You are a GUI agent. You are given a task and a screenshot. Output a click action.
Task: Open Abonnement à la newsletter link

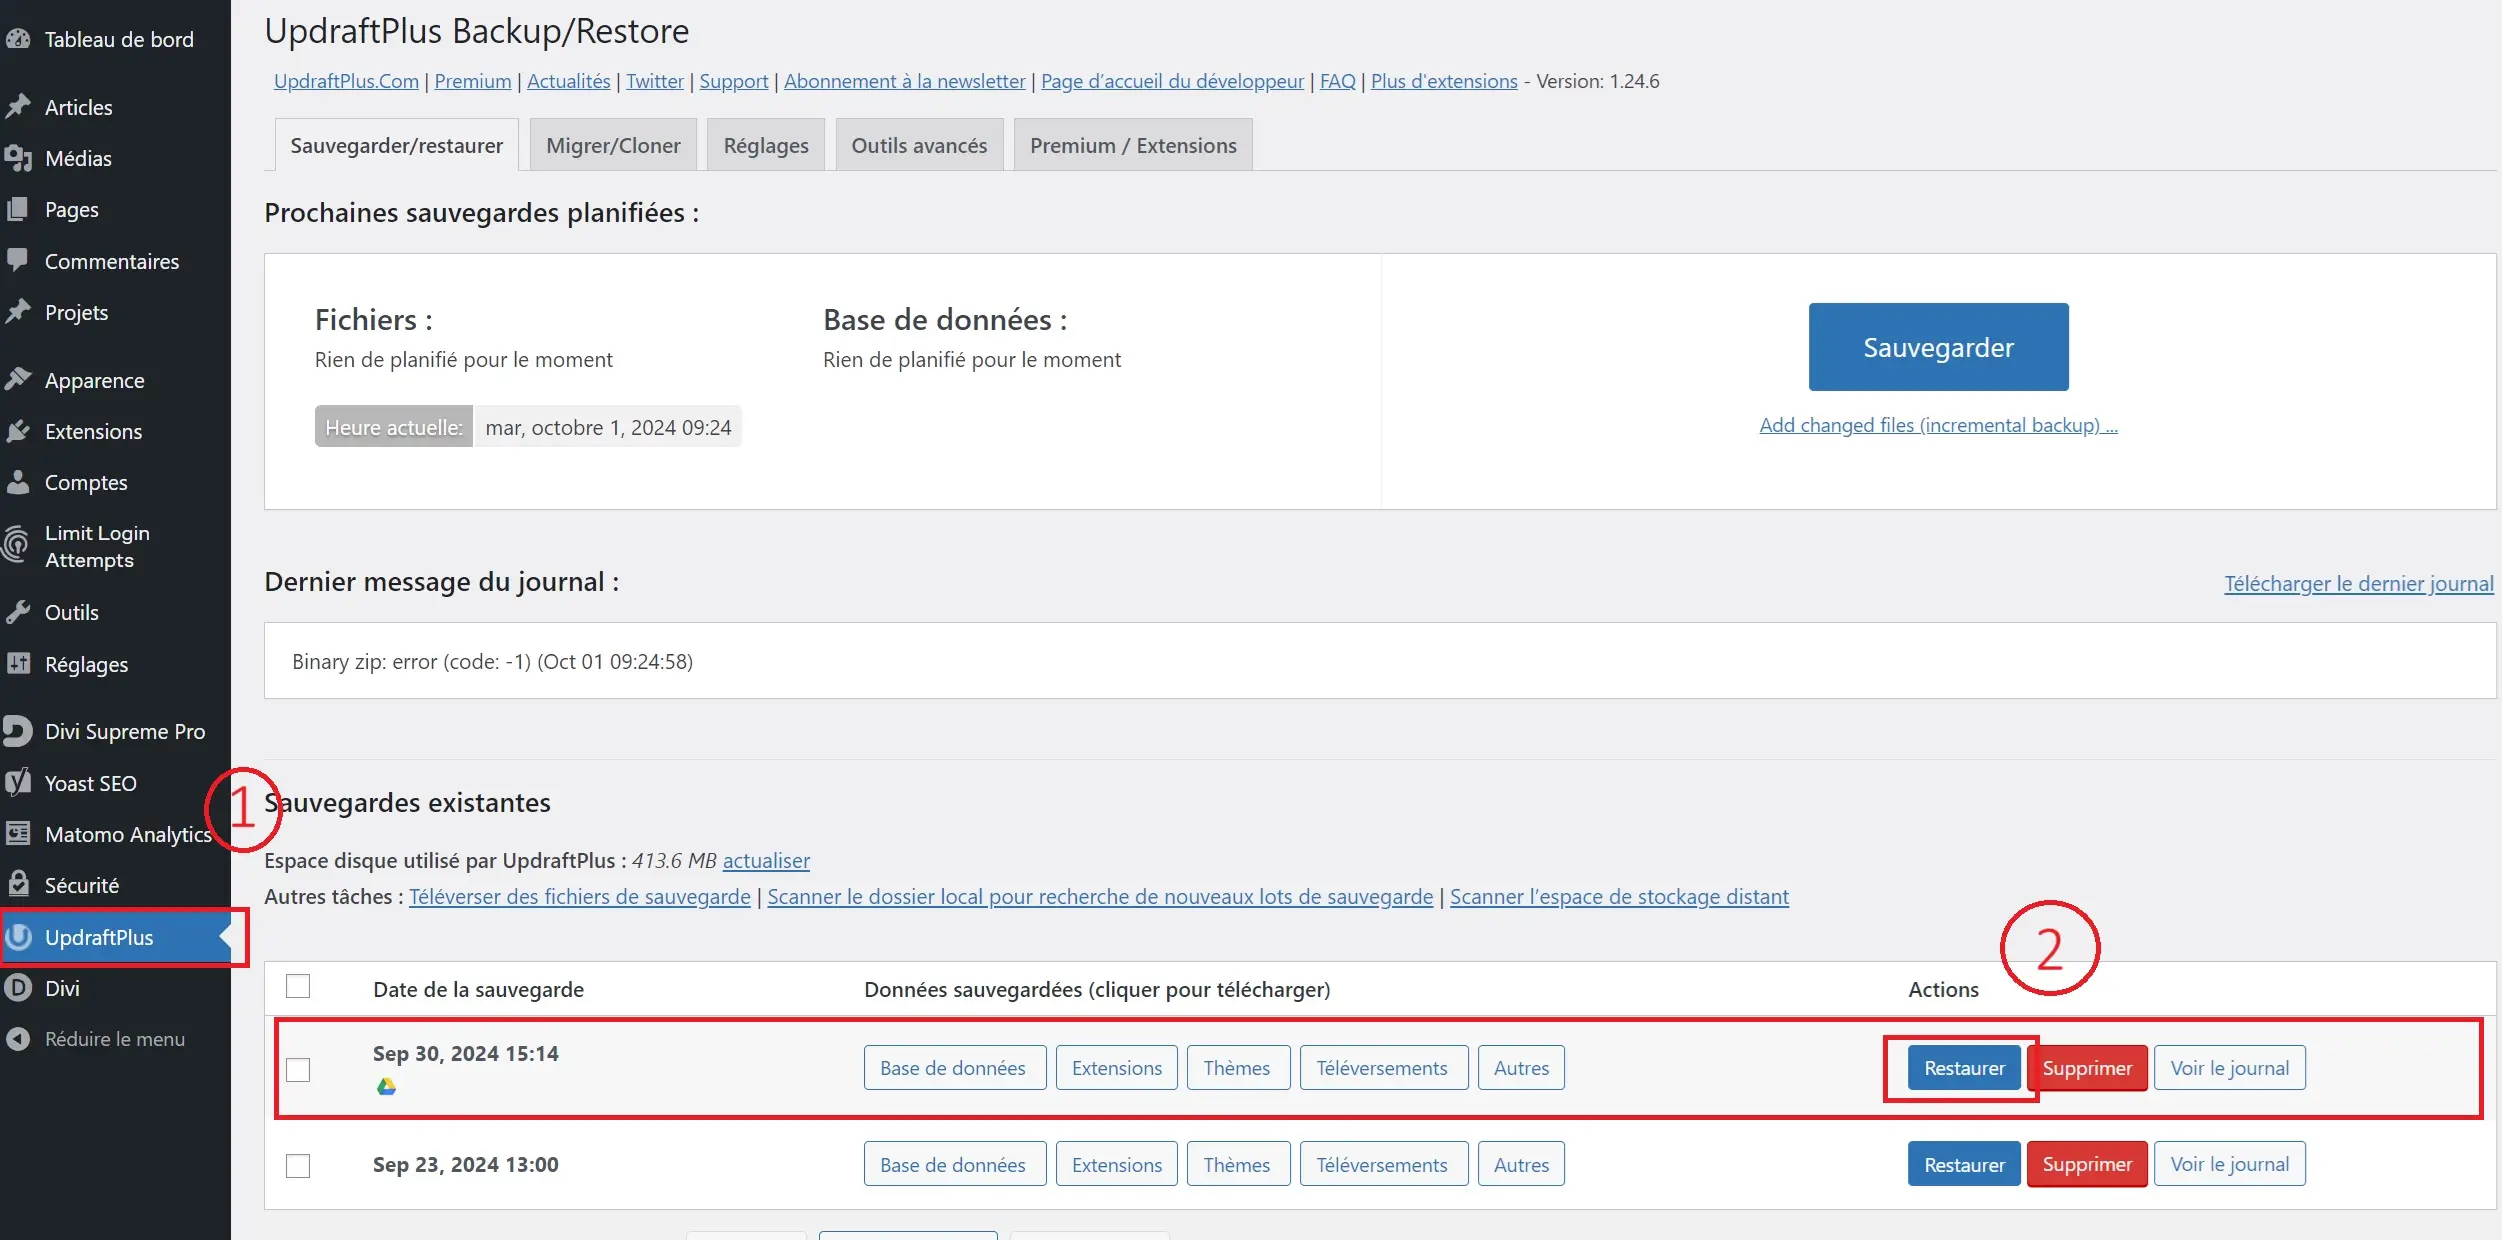(x=904, y=81)
